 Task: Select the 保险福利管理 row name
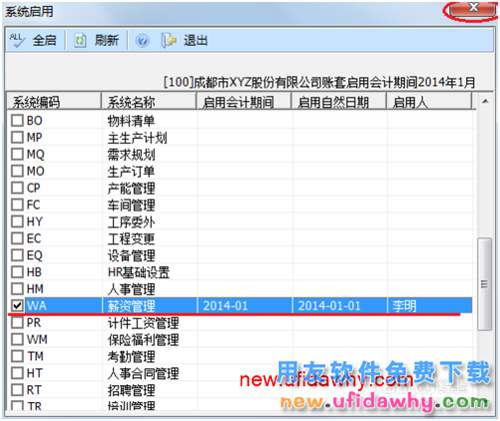point(143,340)
